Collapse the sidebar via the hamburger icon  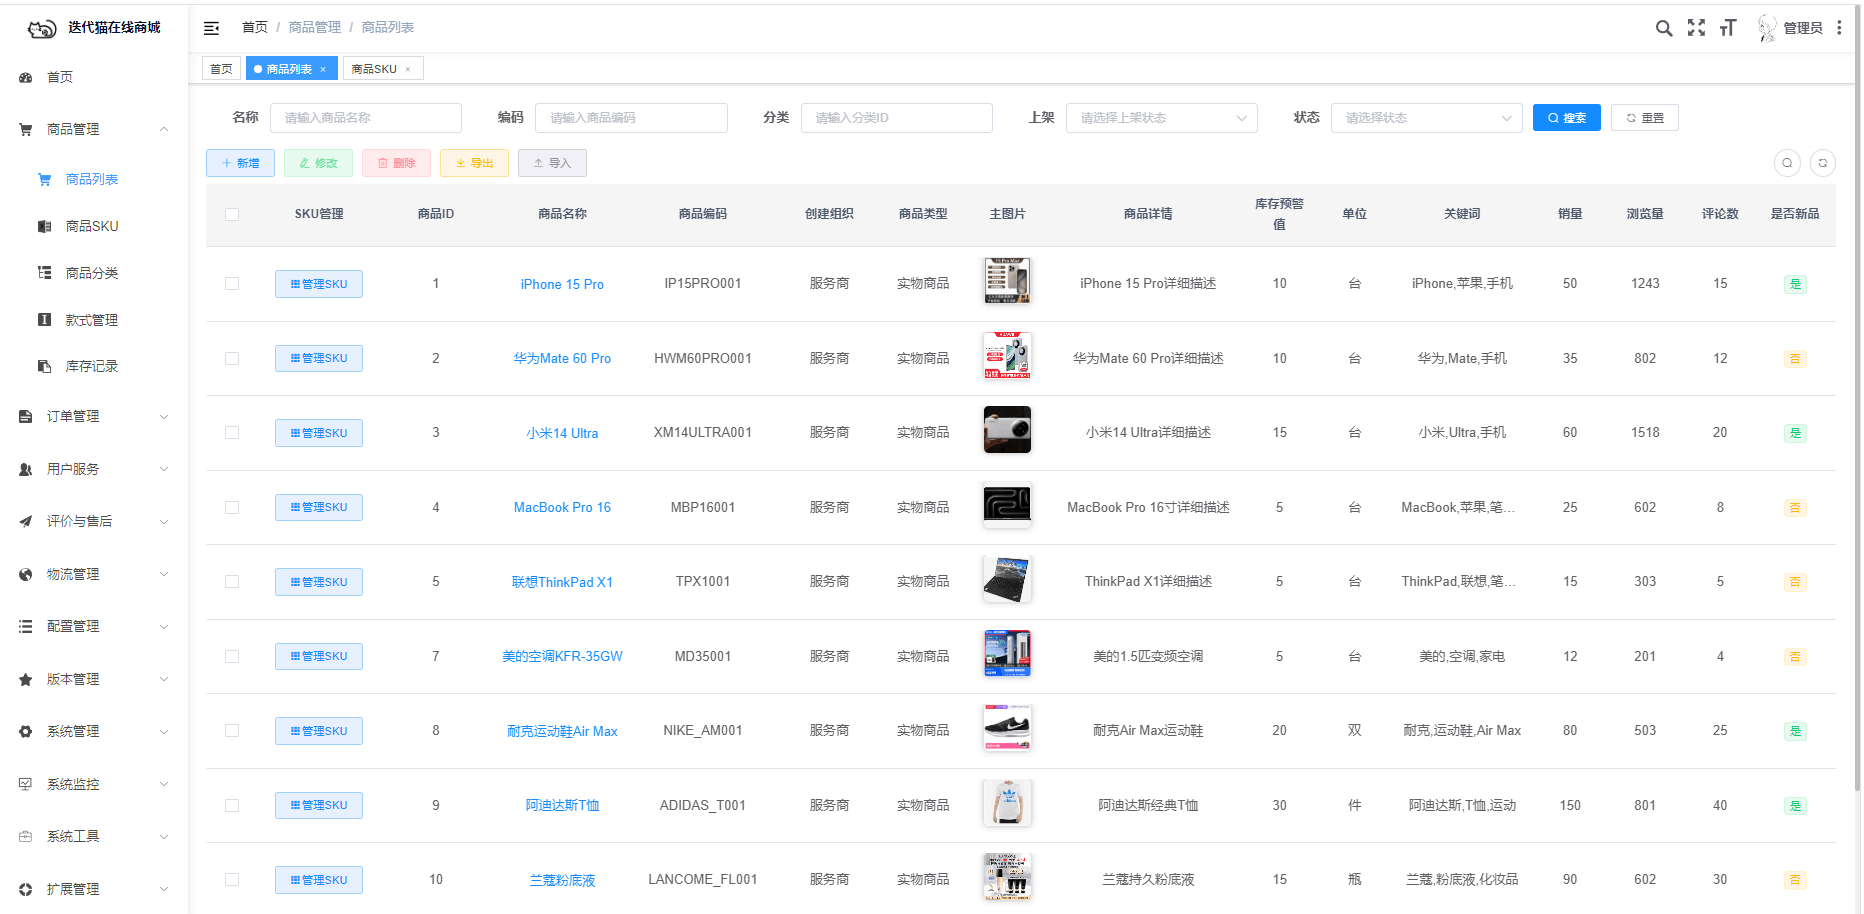tap(211, 28)
